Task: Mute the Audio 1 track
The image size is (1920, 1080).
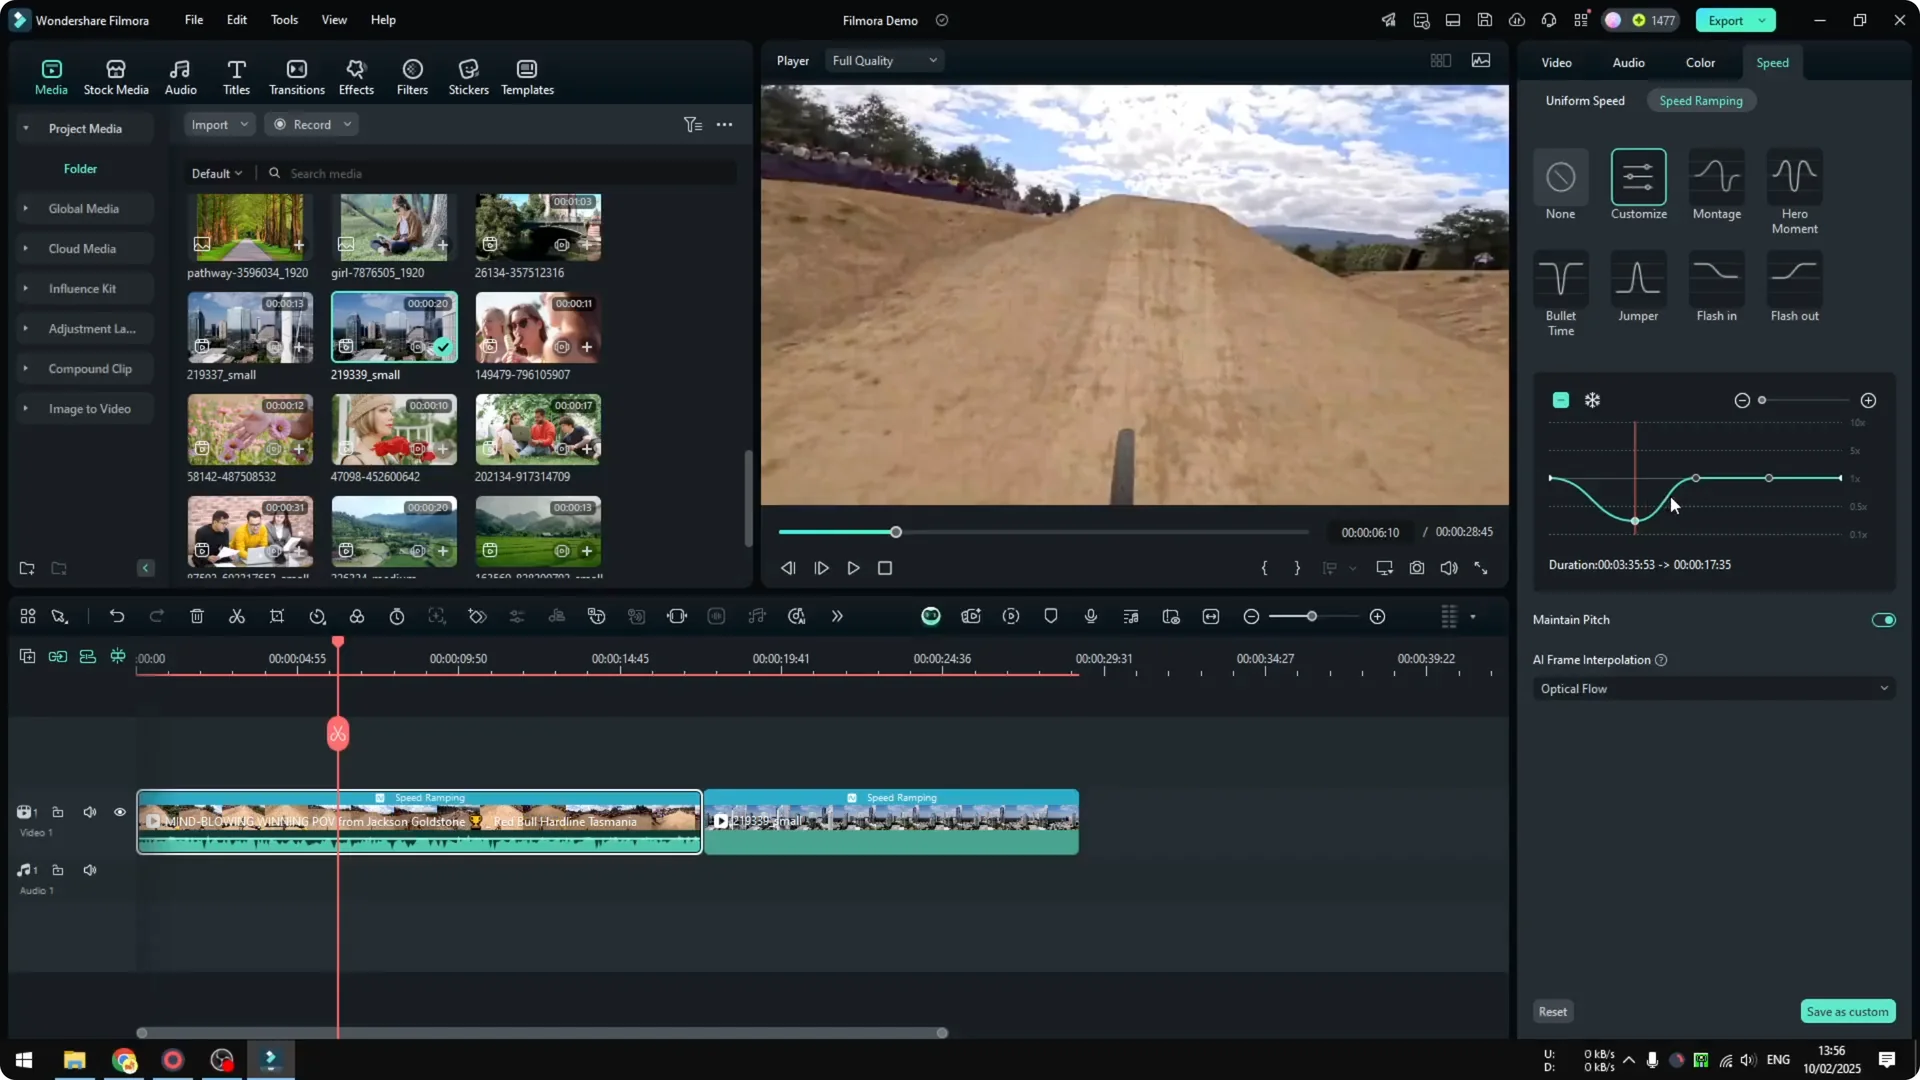Action: point(89,869)
